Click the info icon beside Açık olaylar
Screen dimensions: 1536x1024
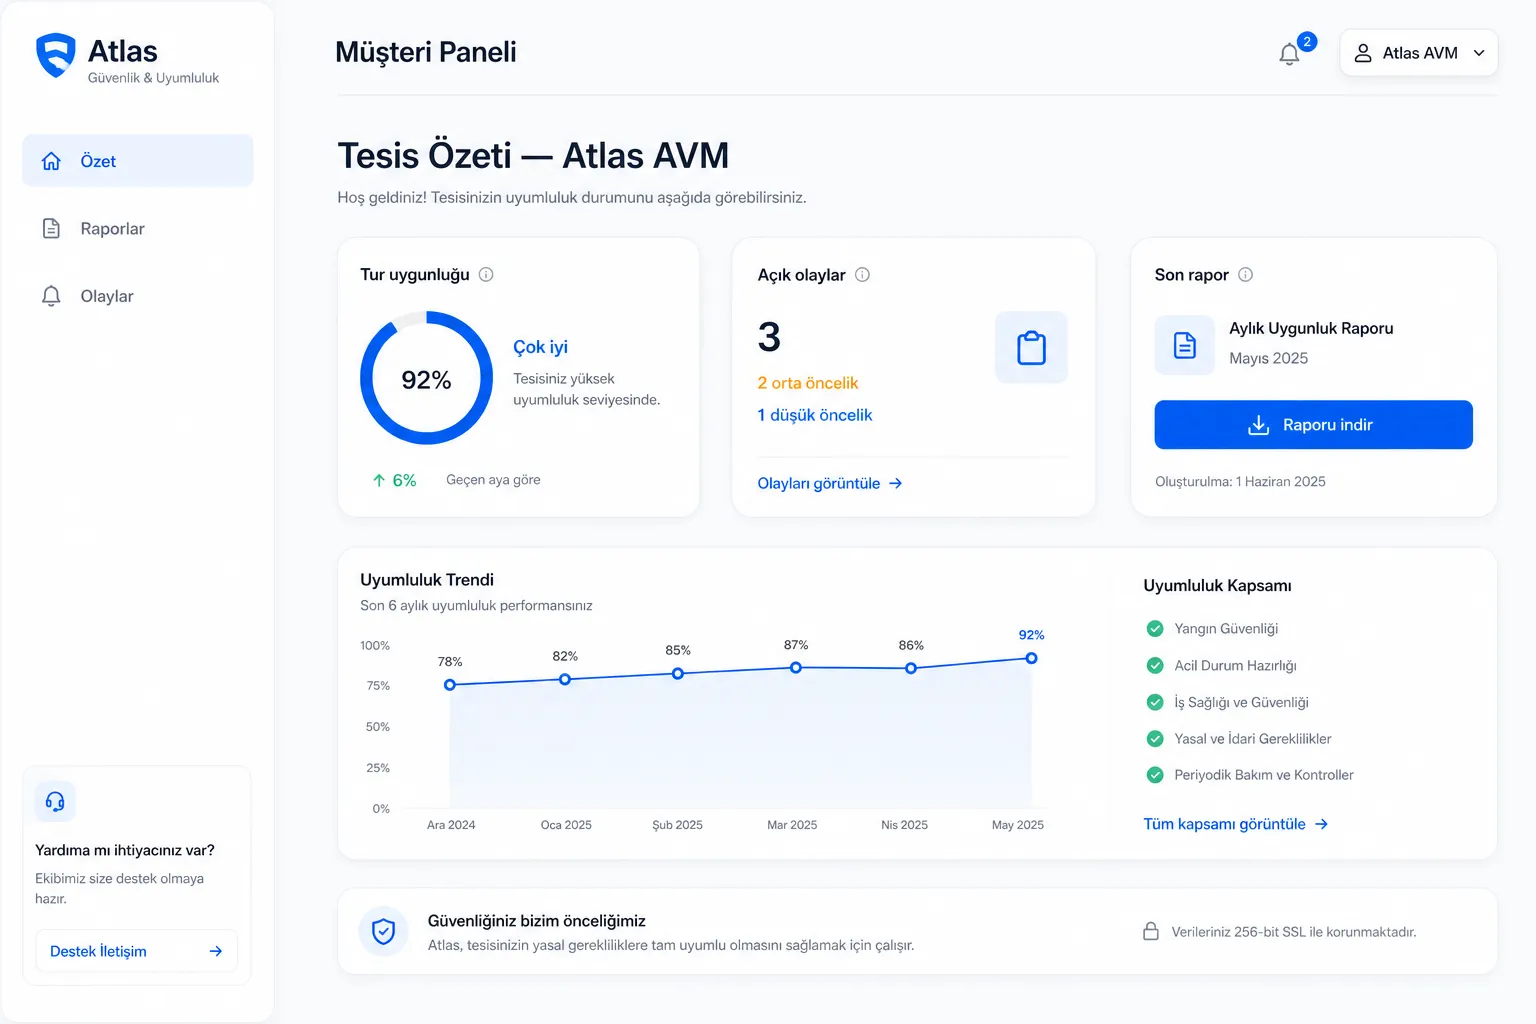pos(862,274)
